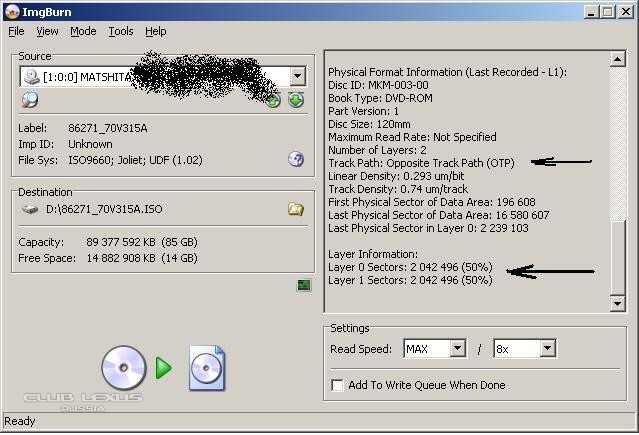The width and height of the screenshot is (639, 435).
Task: Click the Layer 0 Sectors line
Action: tap(410, 267)
